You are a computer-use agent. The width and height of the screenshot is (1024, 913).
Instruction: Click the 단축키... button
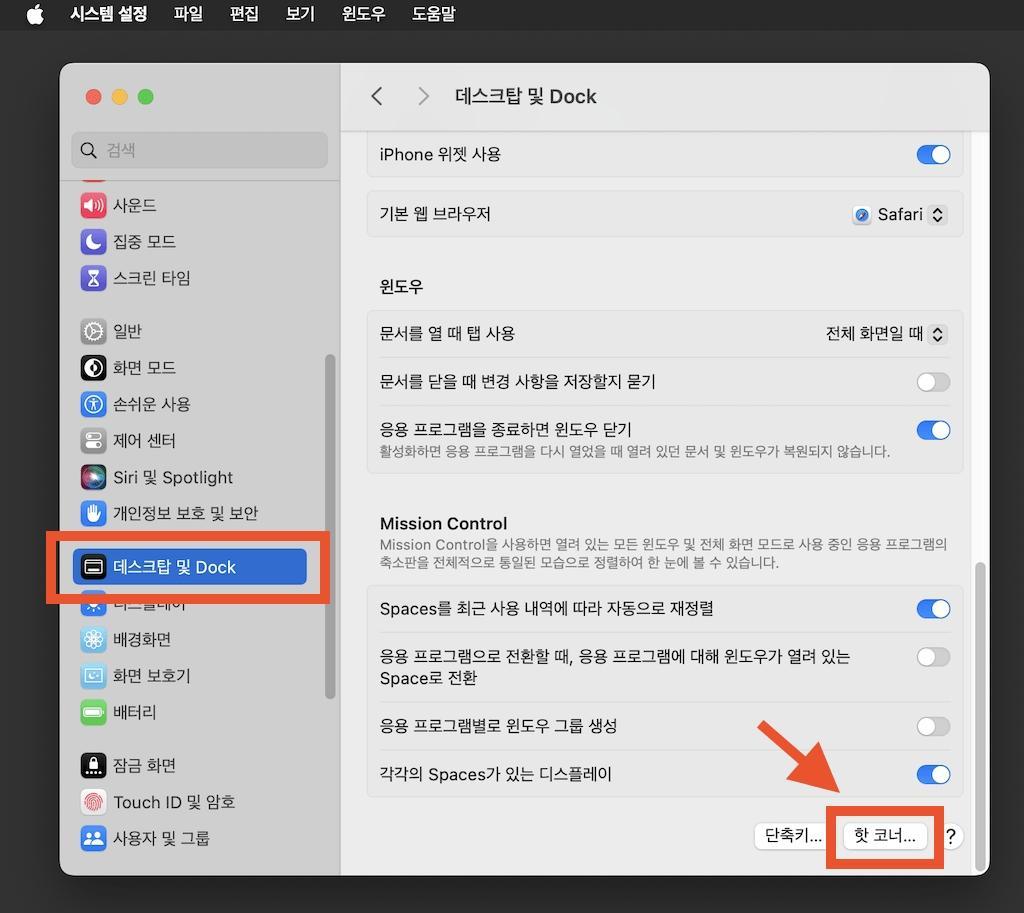(793, 836)
